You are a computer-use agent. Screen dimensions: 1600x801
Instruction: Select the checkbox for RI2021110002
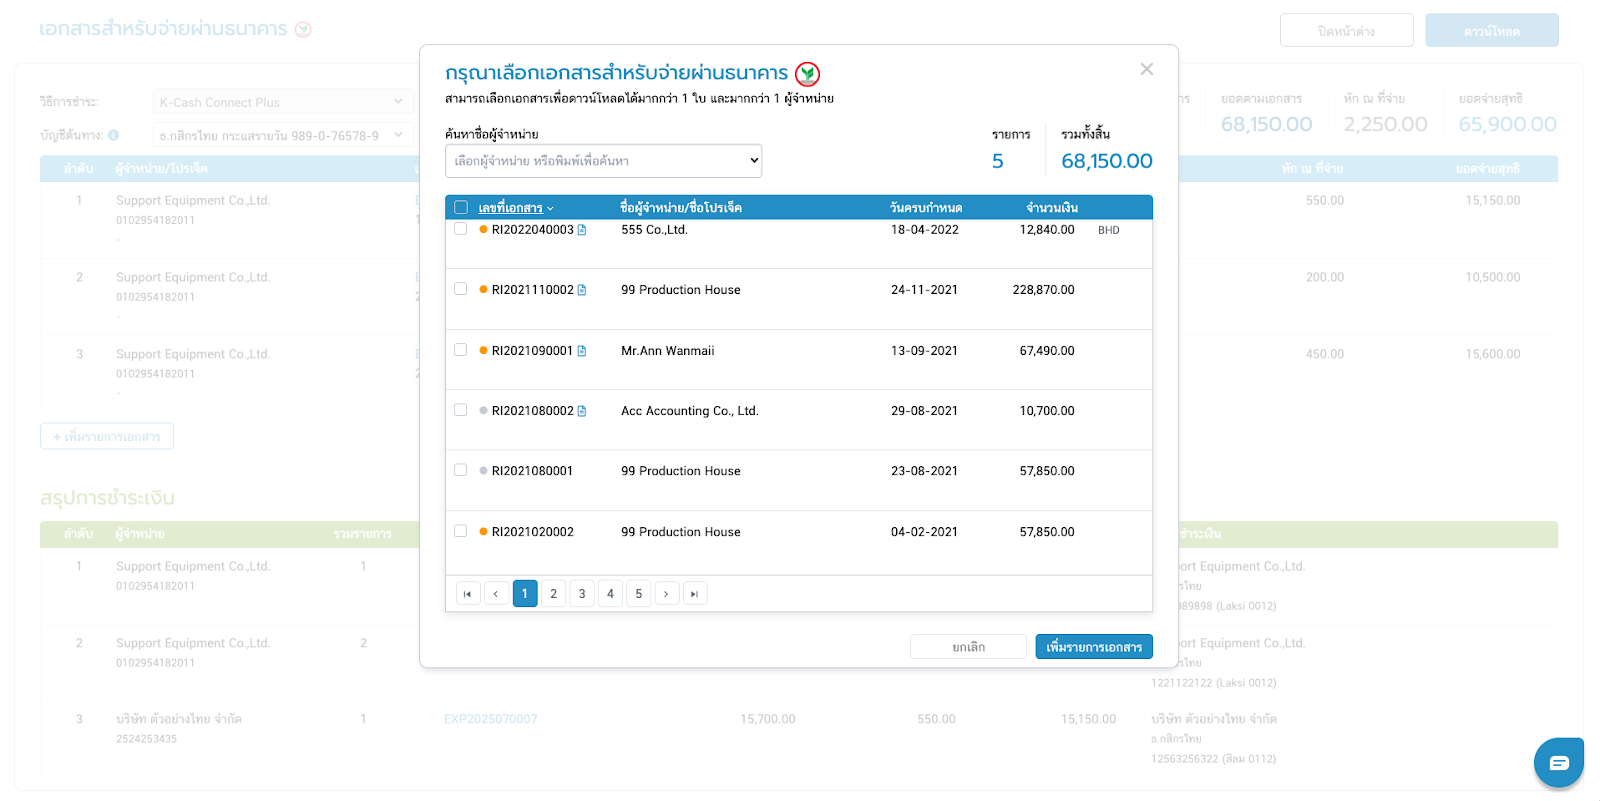(x=461, y=289)
